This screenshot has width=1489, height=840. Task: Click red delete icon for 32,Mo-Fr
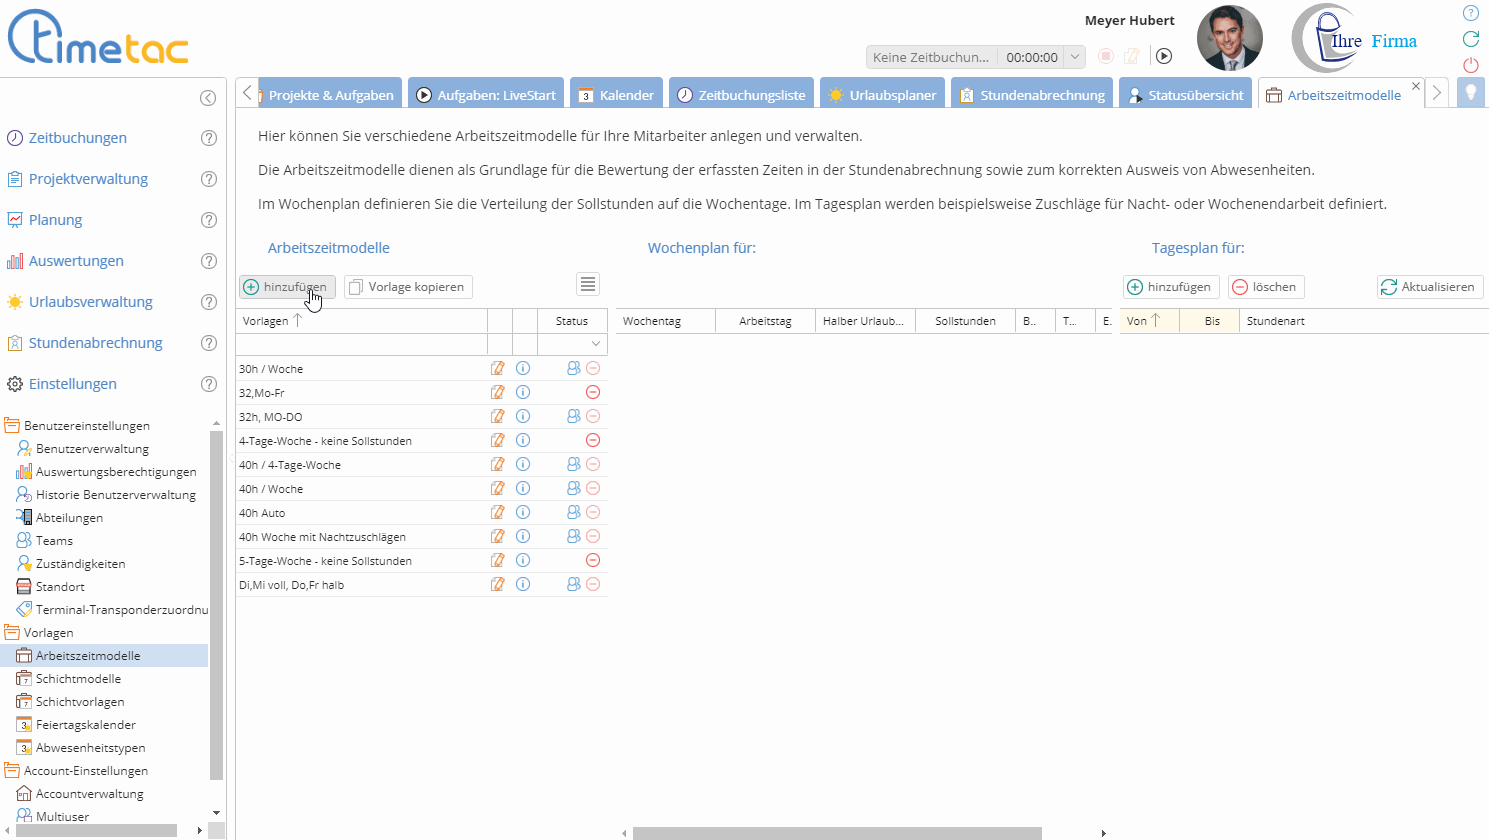tap(593, 392)
